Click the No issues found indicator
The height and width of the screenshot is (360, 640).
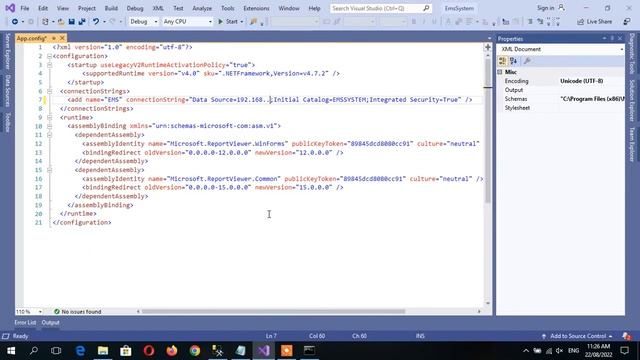[x=77, y=311]
